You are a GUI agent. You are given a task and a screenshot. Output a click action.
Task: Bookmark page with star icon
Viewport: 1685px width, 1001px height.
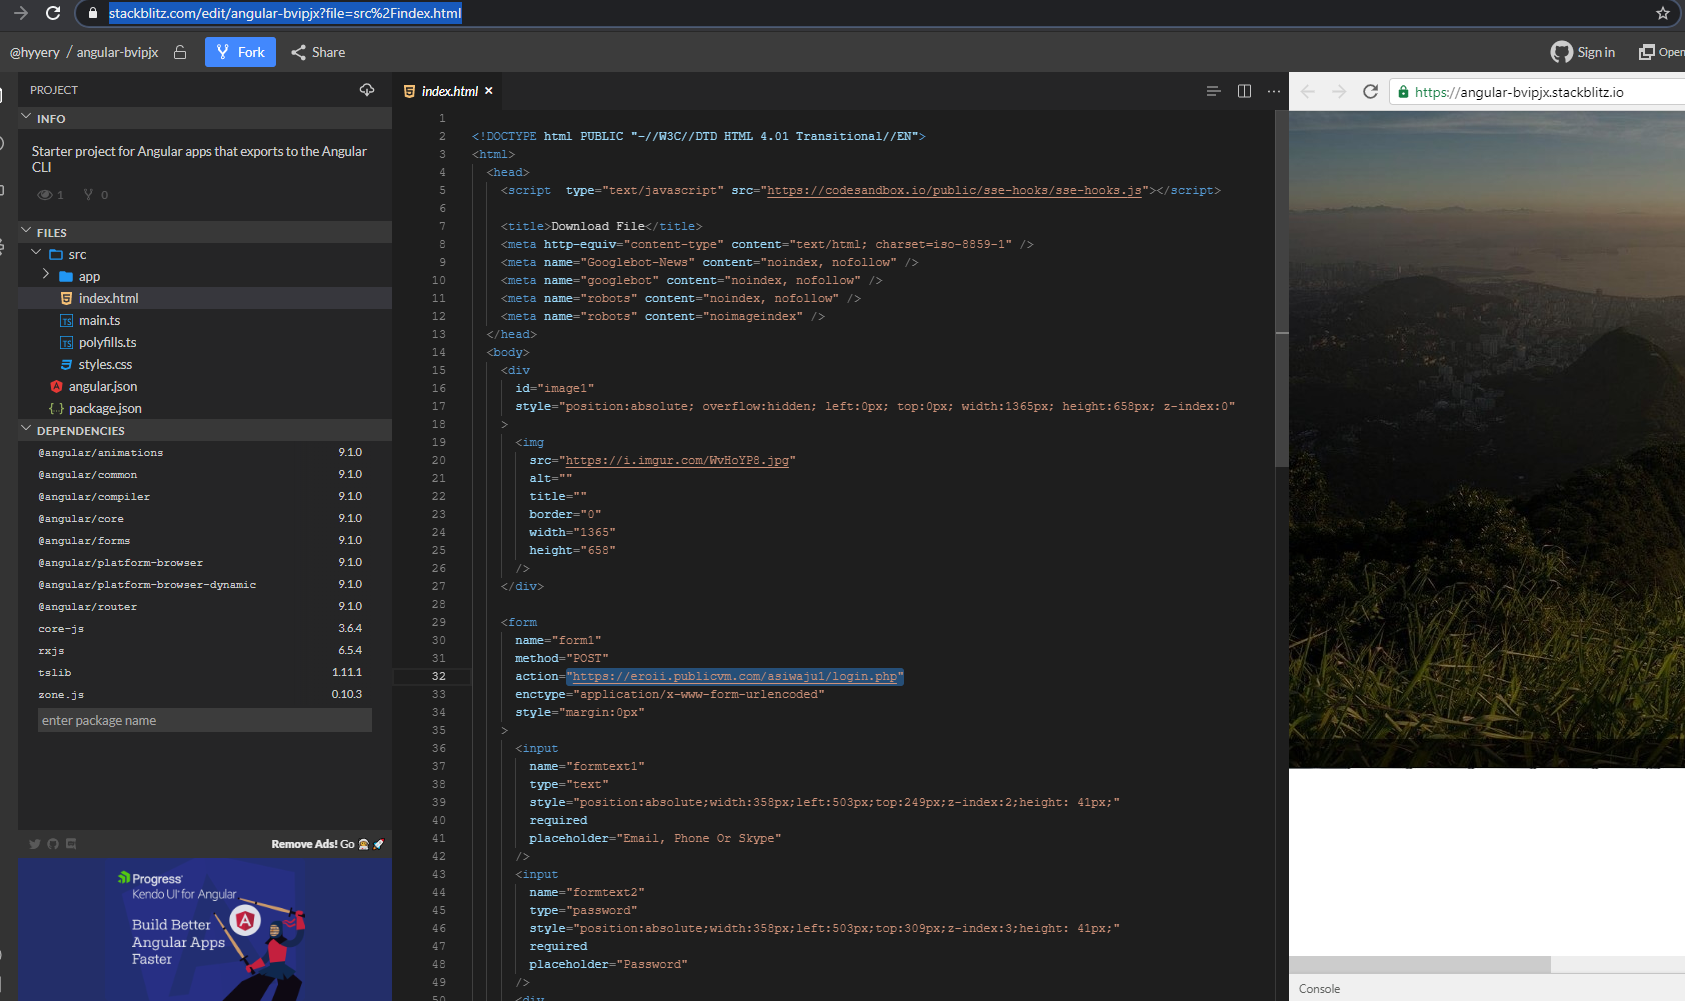click(x=1663, y=13)
